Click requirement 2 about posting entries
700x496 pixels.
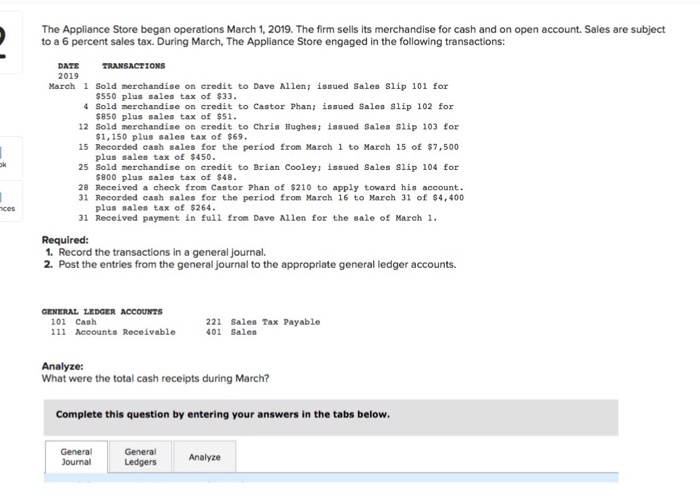(250, 264)
